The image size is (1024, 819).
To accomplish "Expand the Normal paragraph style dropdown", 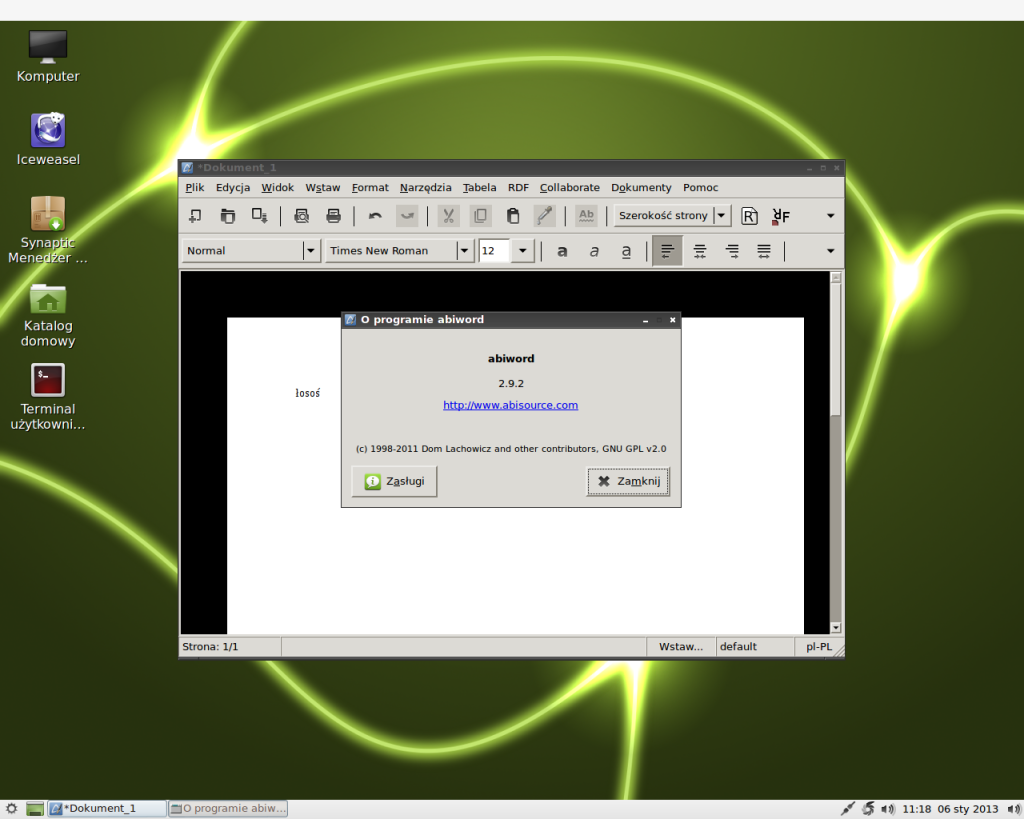I will coord(311,251).
